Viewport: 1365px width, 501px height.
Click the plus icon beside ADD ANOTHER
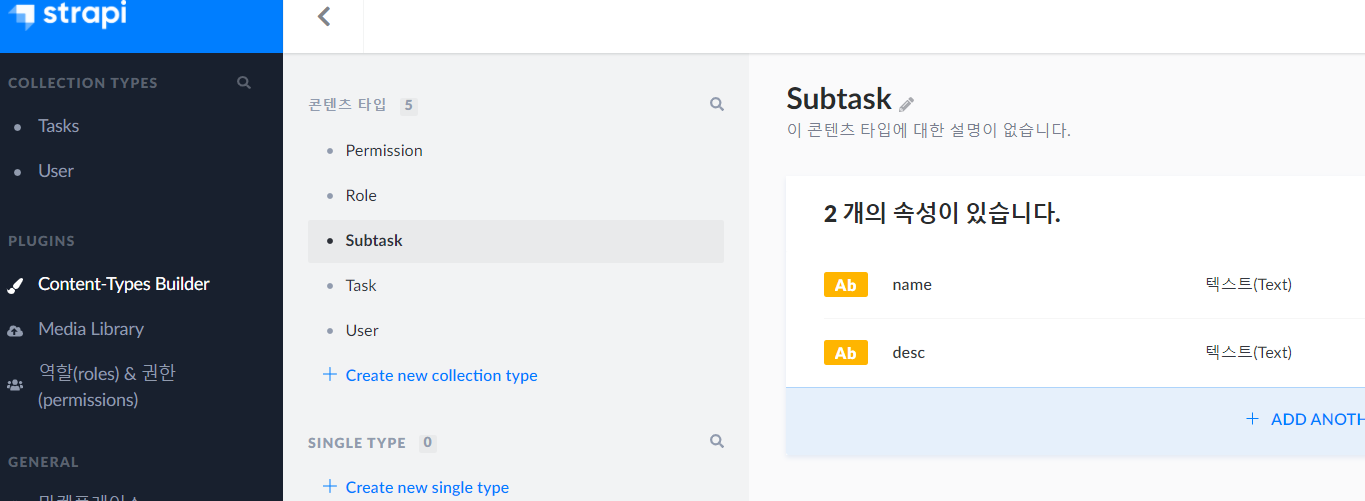pos(1252,419)
